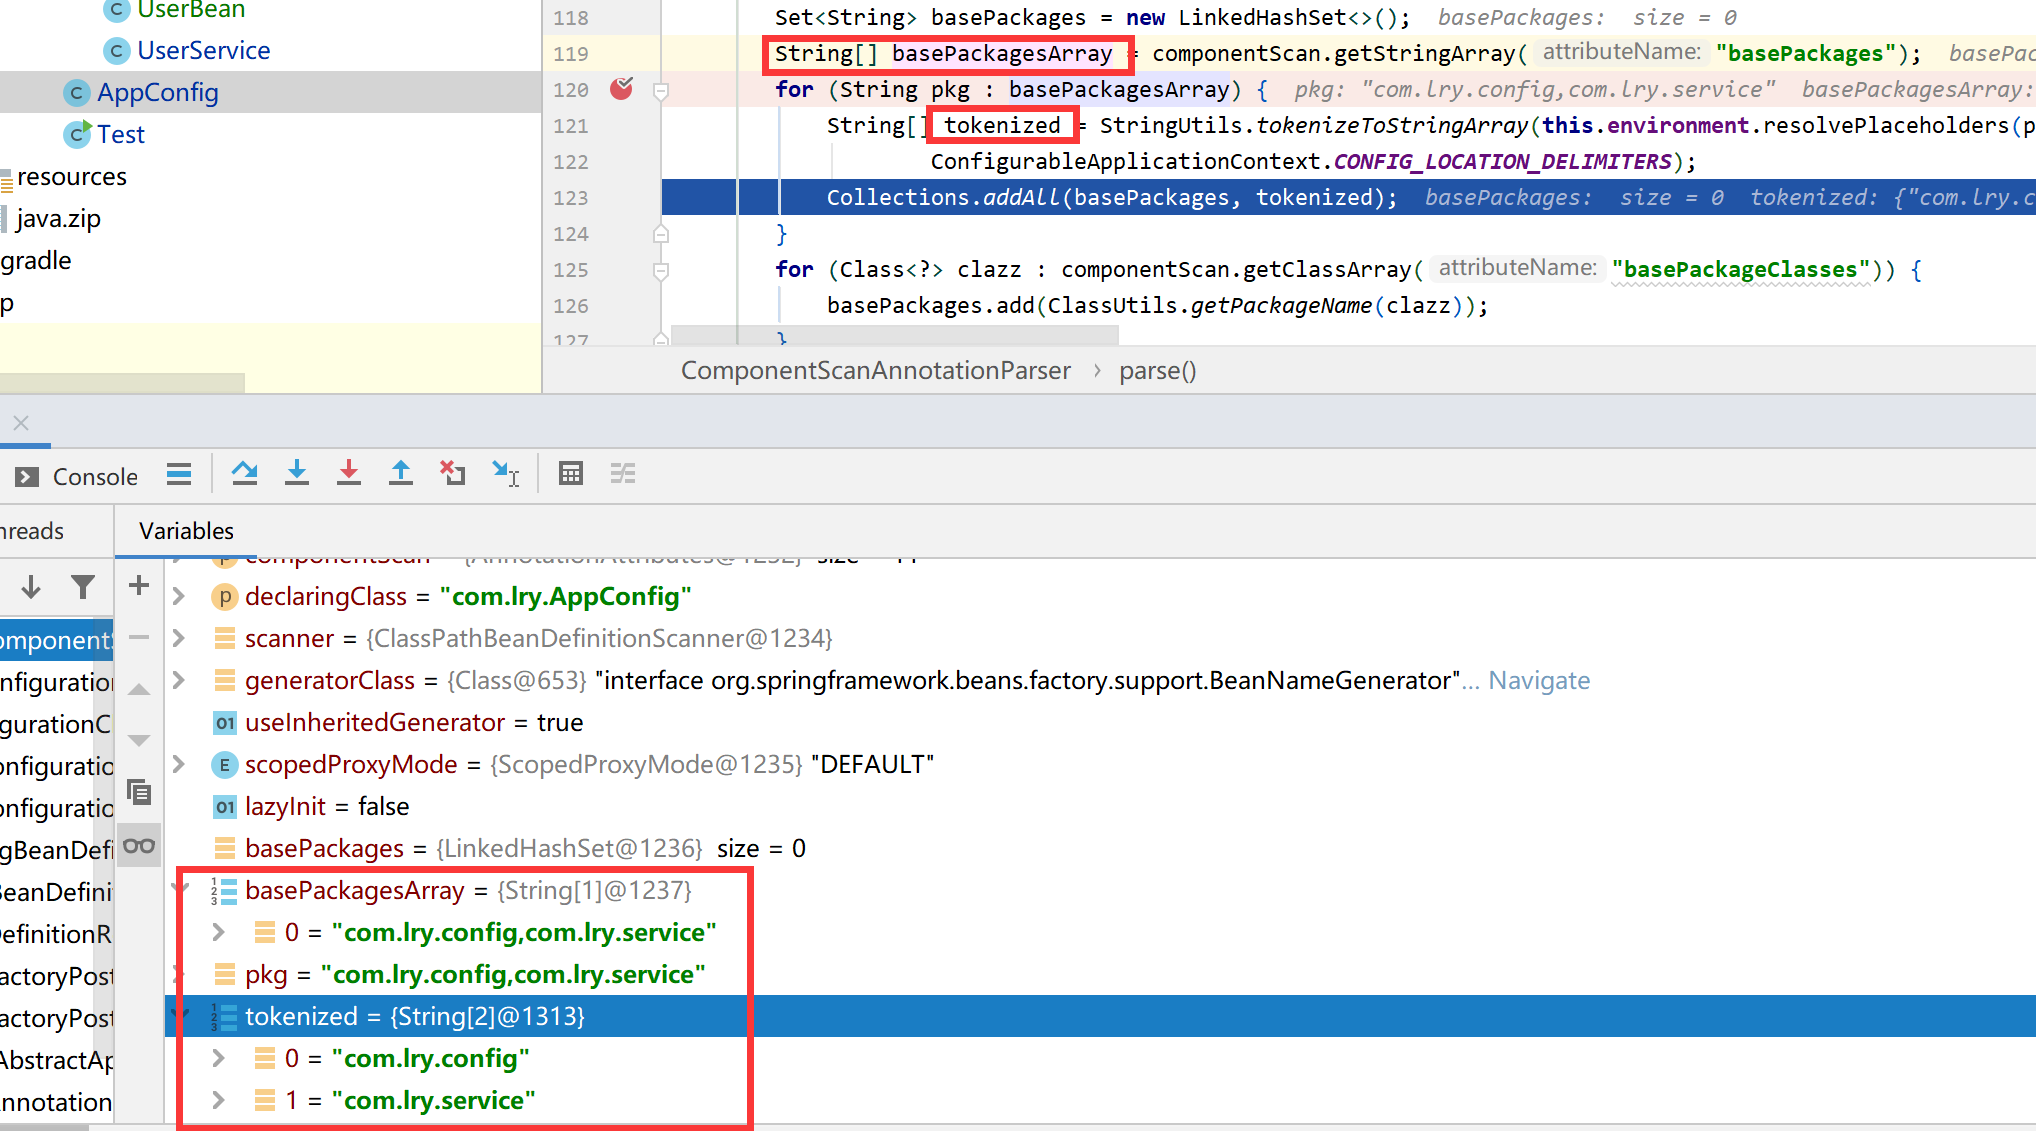
Task: Click Force Step Into (red arrow)
Action: pos(349,474)
